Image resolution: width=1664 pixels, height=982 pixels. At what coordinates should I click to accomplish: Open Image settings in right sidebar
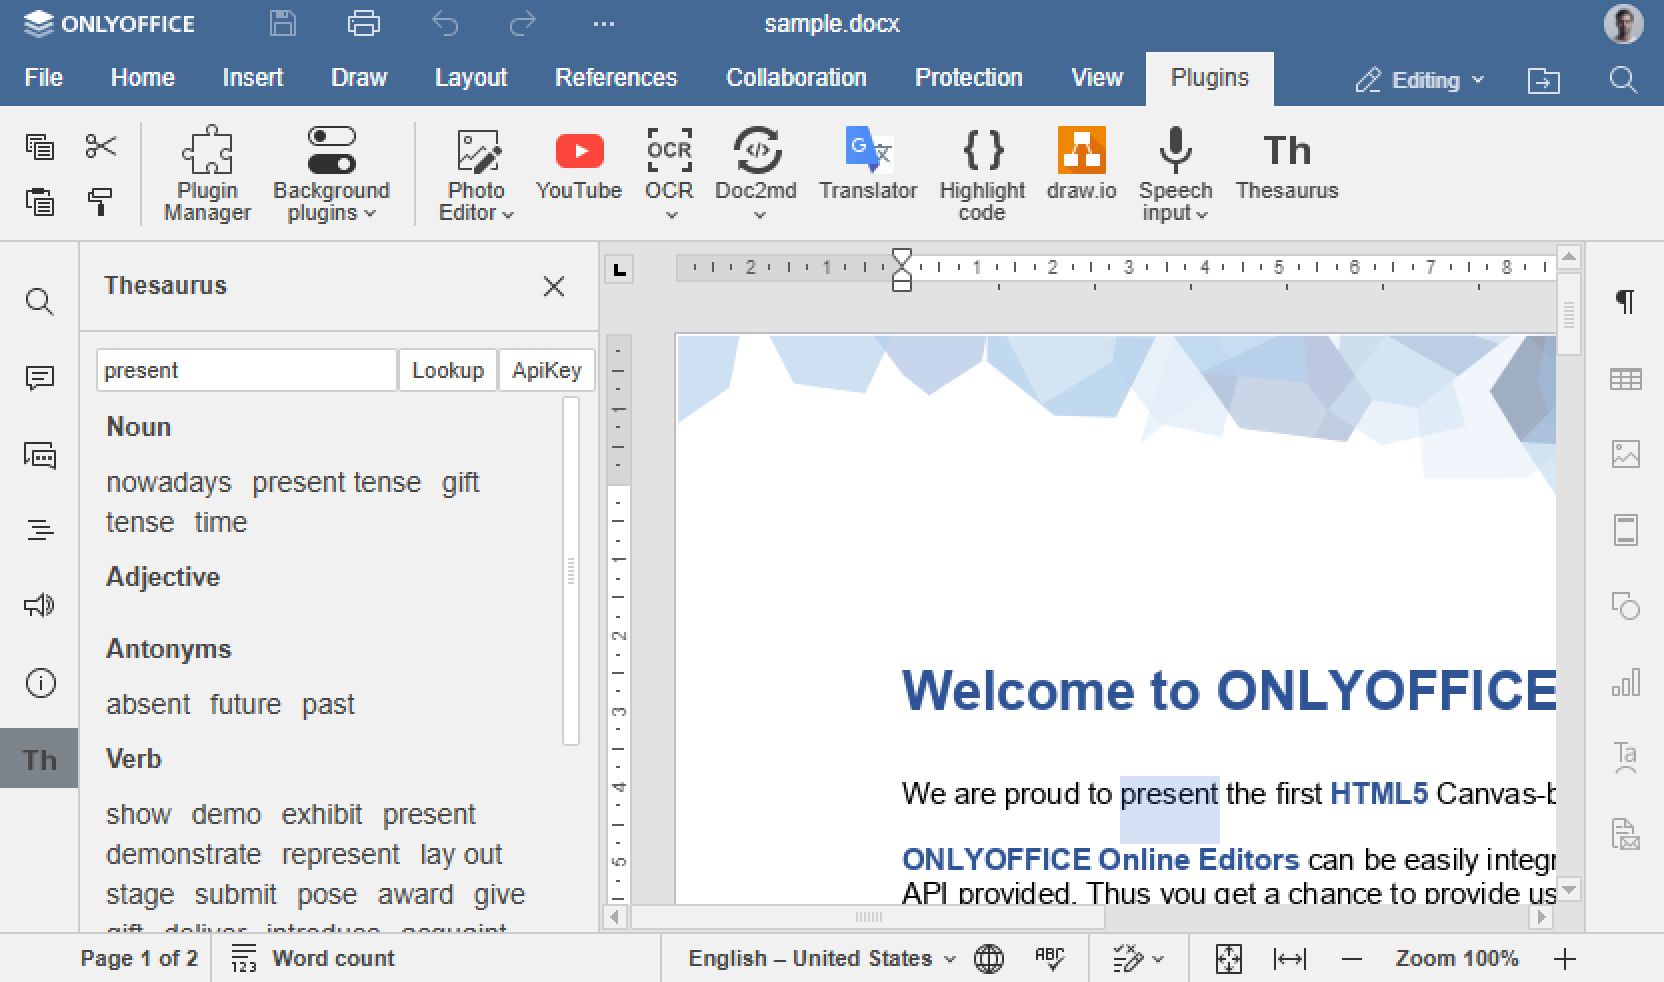1626,454
